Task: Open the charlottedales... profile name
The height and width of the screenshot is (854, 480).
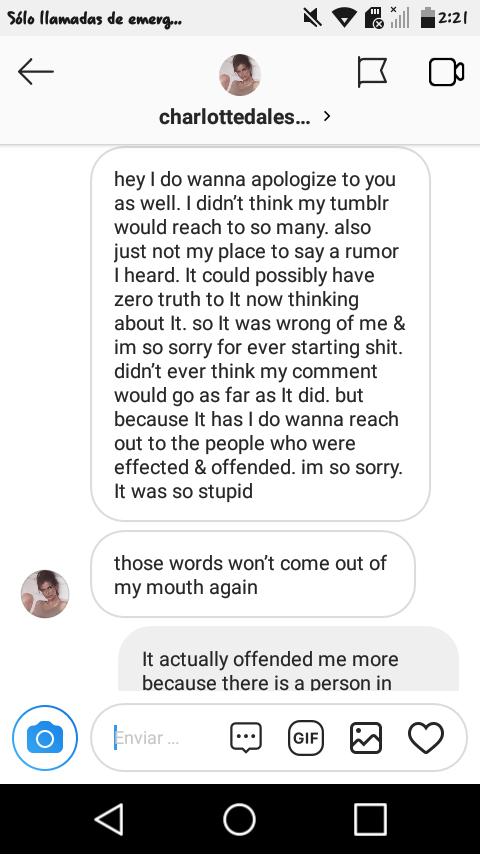Action: pyautogui.click(x=234, y=117)
